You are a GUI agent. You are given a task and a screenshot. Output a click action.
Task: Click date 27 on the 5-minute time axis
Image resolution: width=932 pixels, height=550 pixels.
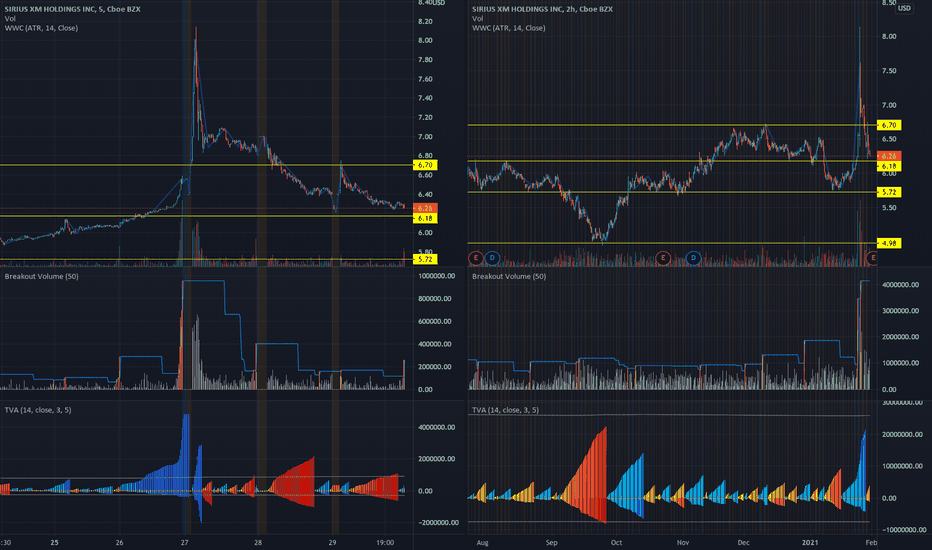click(185, 542)
